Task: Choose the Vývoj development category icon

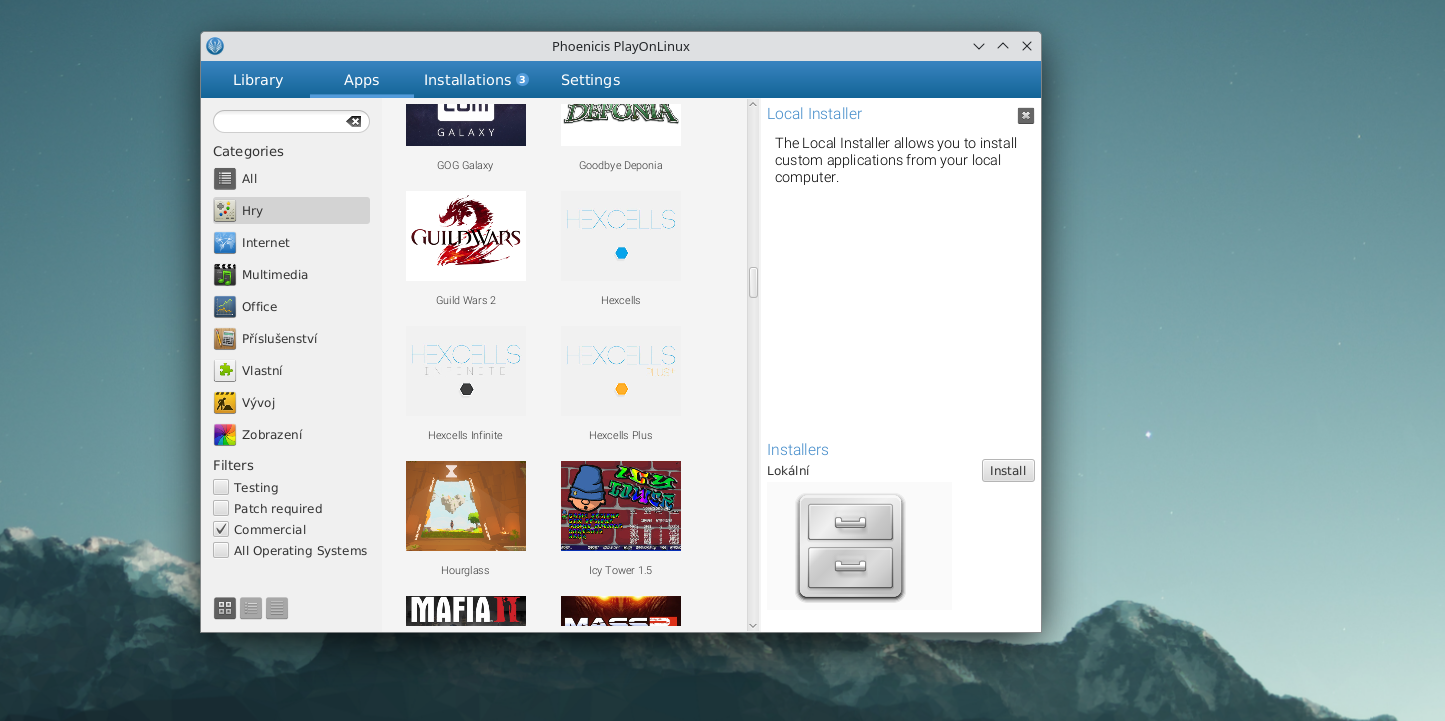Action: tap(225, 403)
